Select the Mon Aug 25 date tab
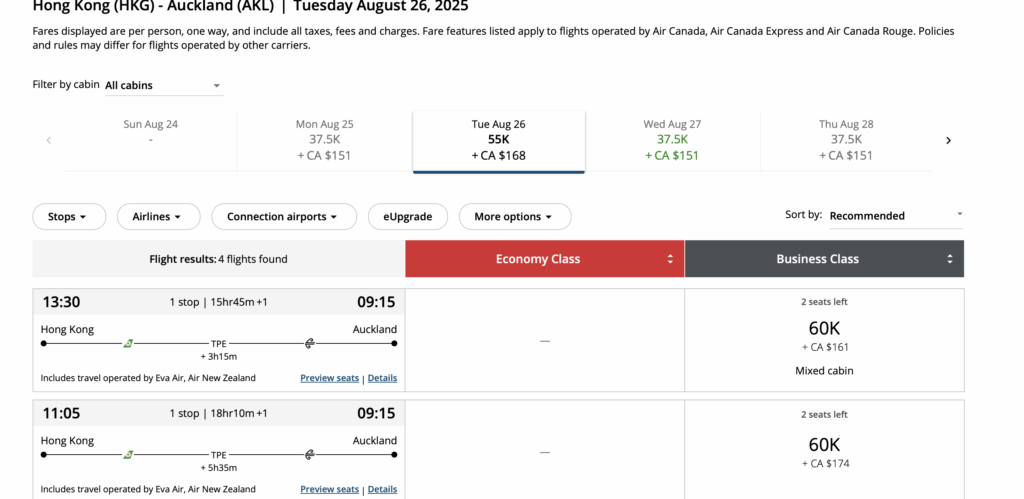This screenshot has height=499, width=1024. coord(325,140)
